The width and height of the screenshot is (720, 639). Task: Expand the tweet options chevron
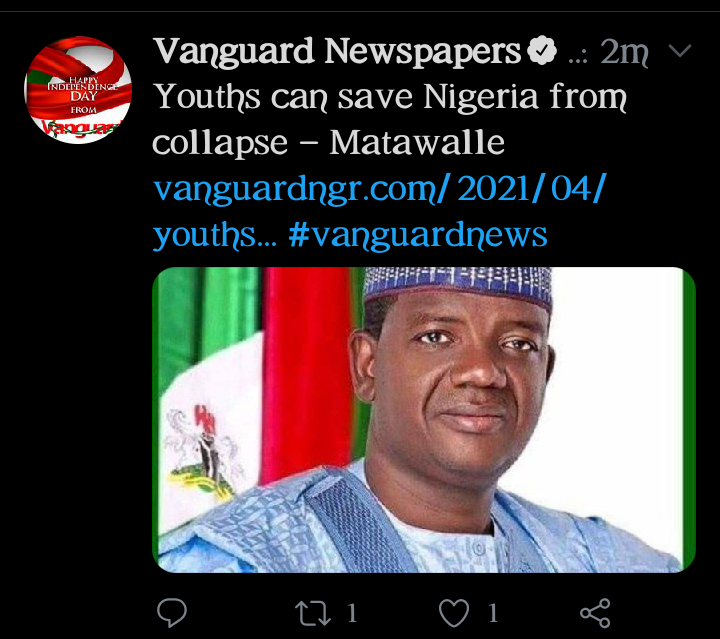(x=680, y=50)
